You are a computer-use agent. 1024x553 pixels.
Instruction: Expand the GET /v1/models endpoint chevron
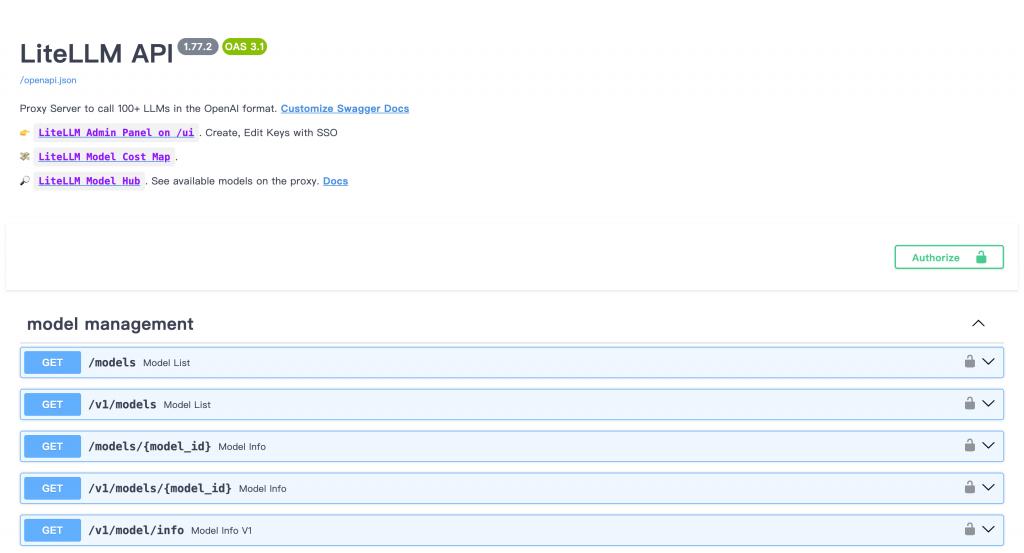coord(989,403)
